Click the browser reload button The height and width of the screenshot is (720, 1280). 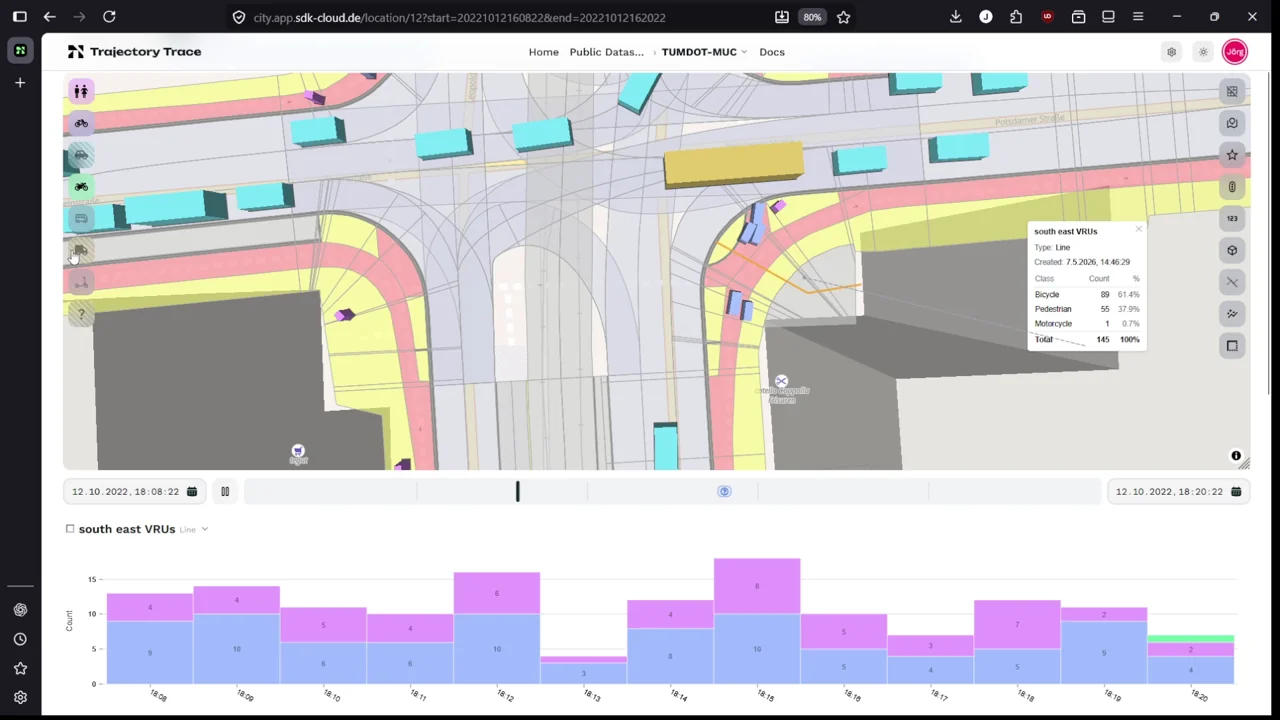point(109,17)
